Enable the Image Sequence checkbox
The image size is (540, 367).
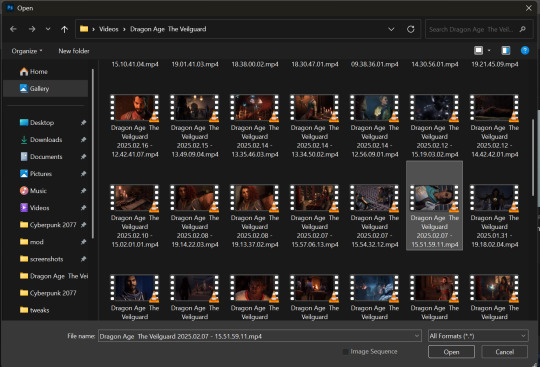pyautogui.click(x=345, y=352)
